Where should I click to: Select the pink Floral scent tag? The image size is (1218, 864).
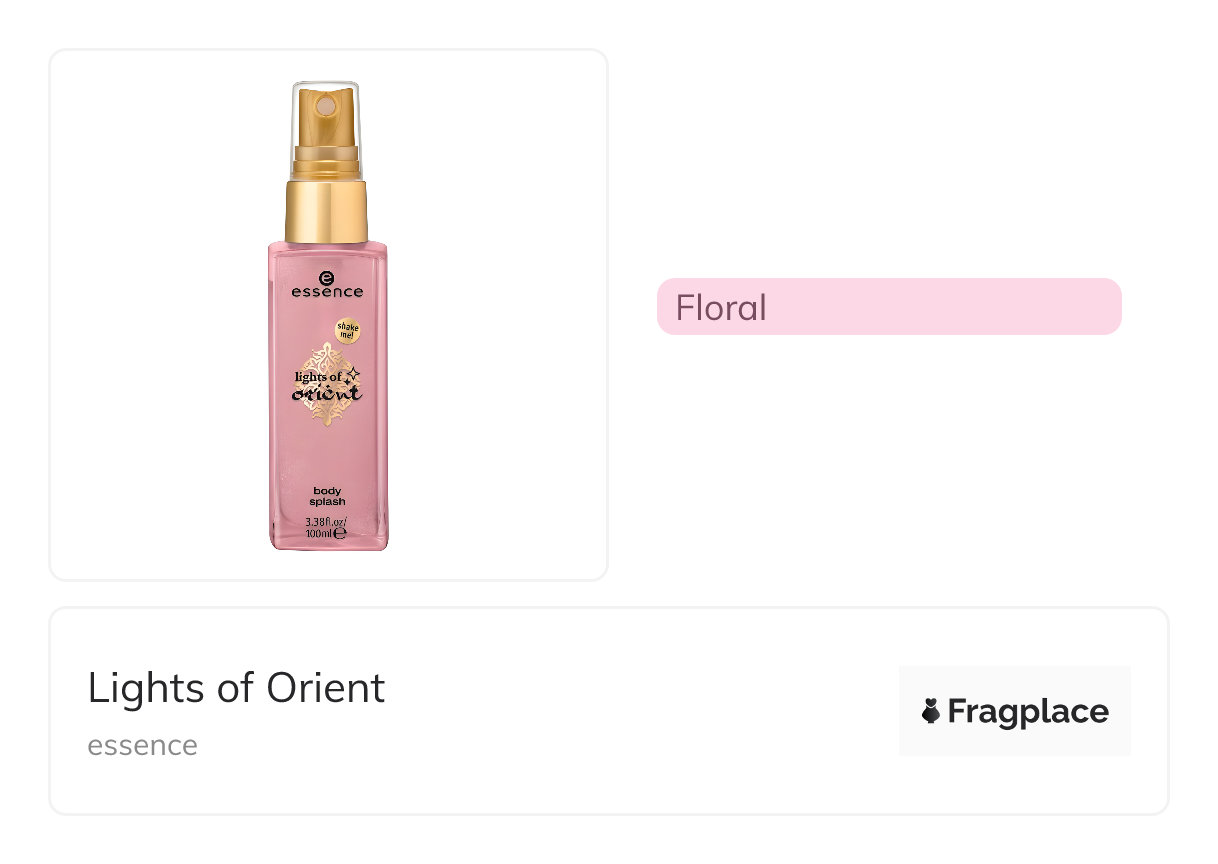tap(888, 306)
